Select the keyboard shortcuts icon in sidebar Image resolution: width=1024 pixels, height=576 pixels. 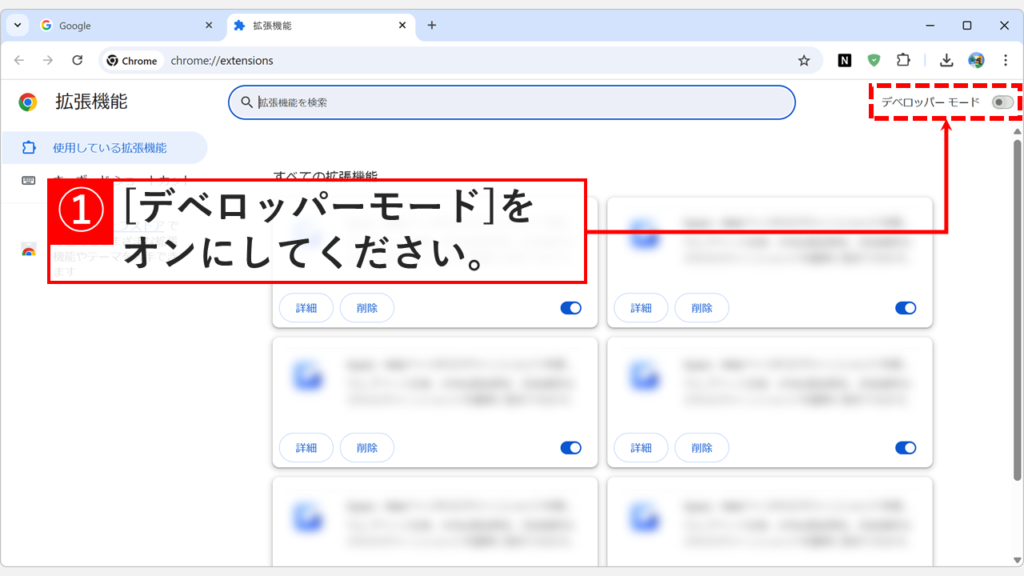[x=30, y=182]
